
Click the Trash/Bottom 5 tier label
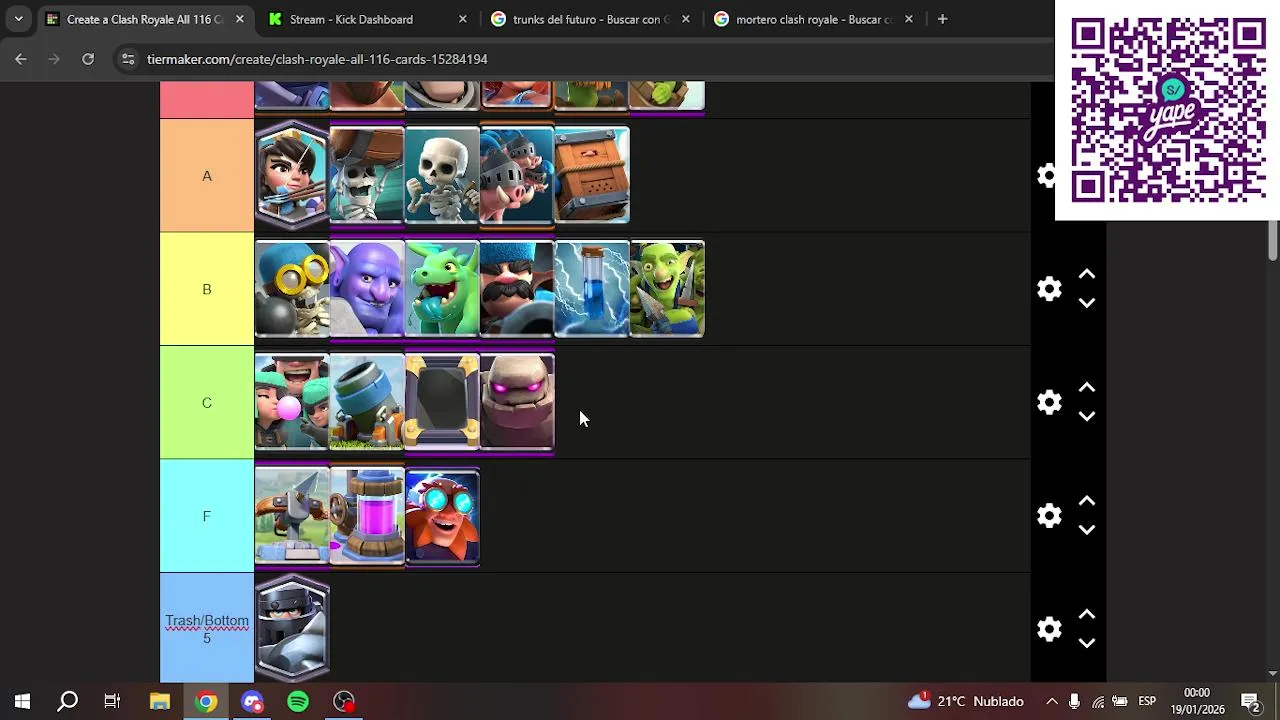coord(207,628)
